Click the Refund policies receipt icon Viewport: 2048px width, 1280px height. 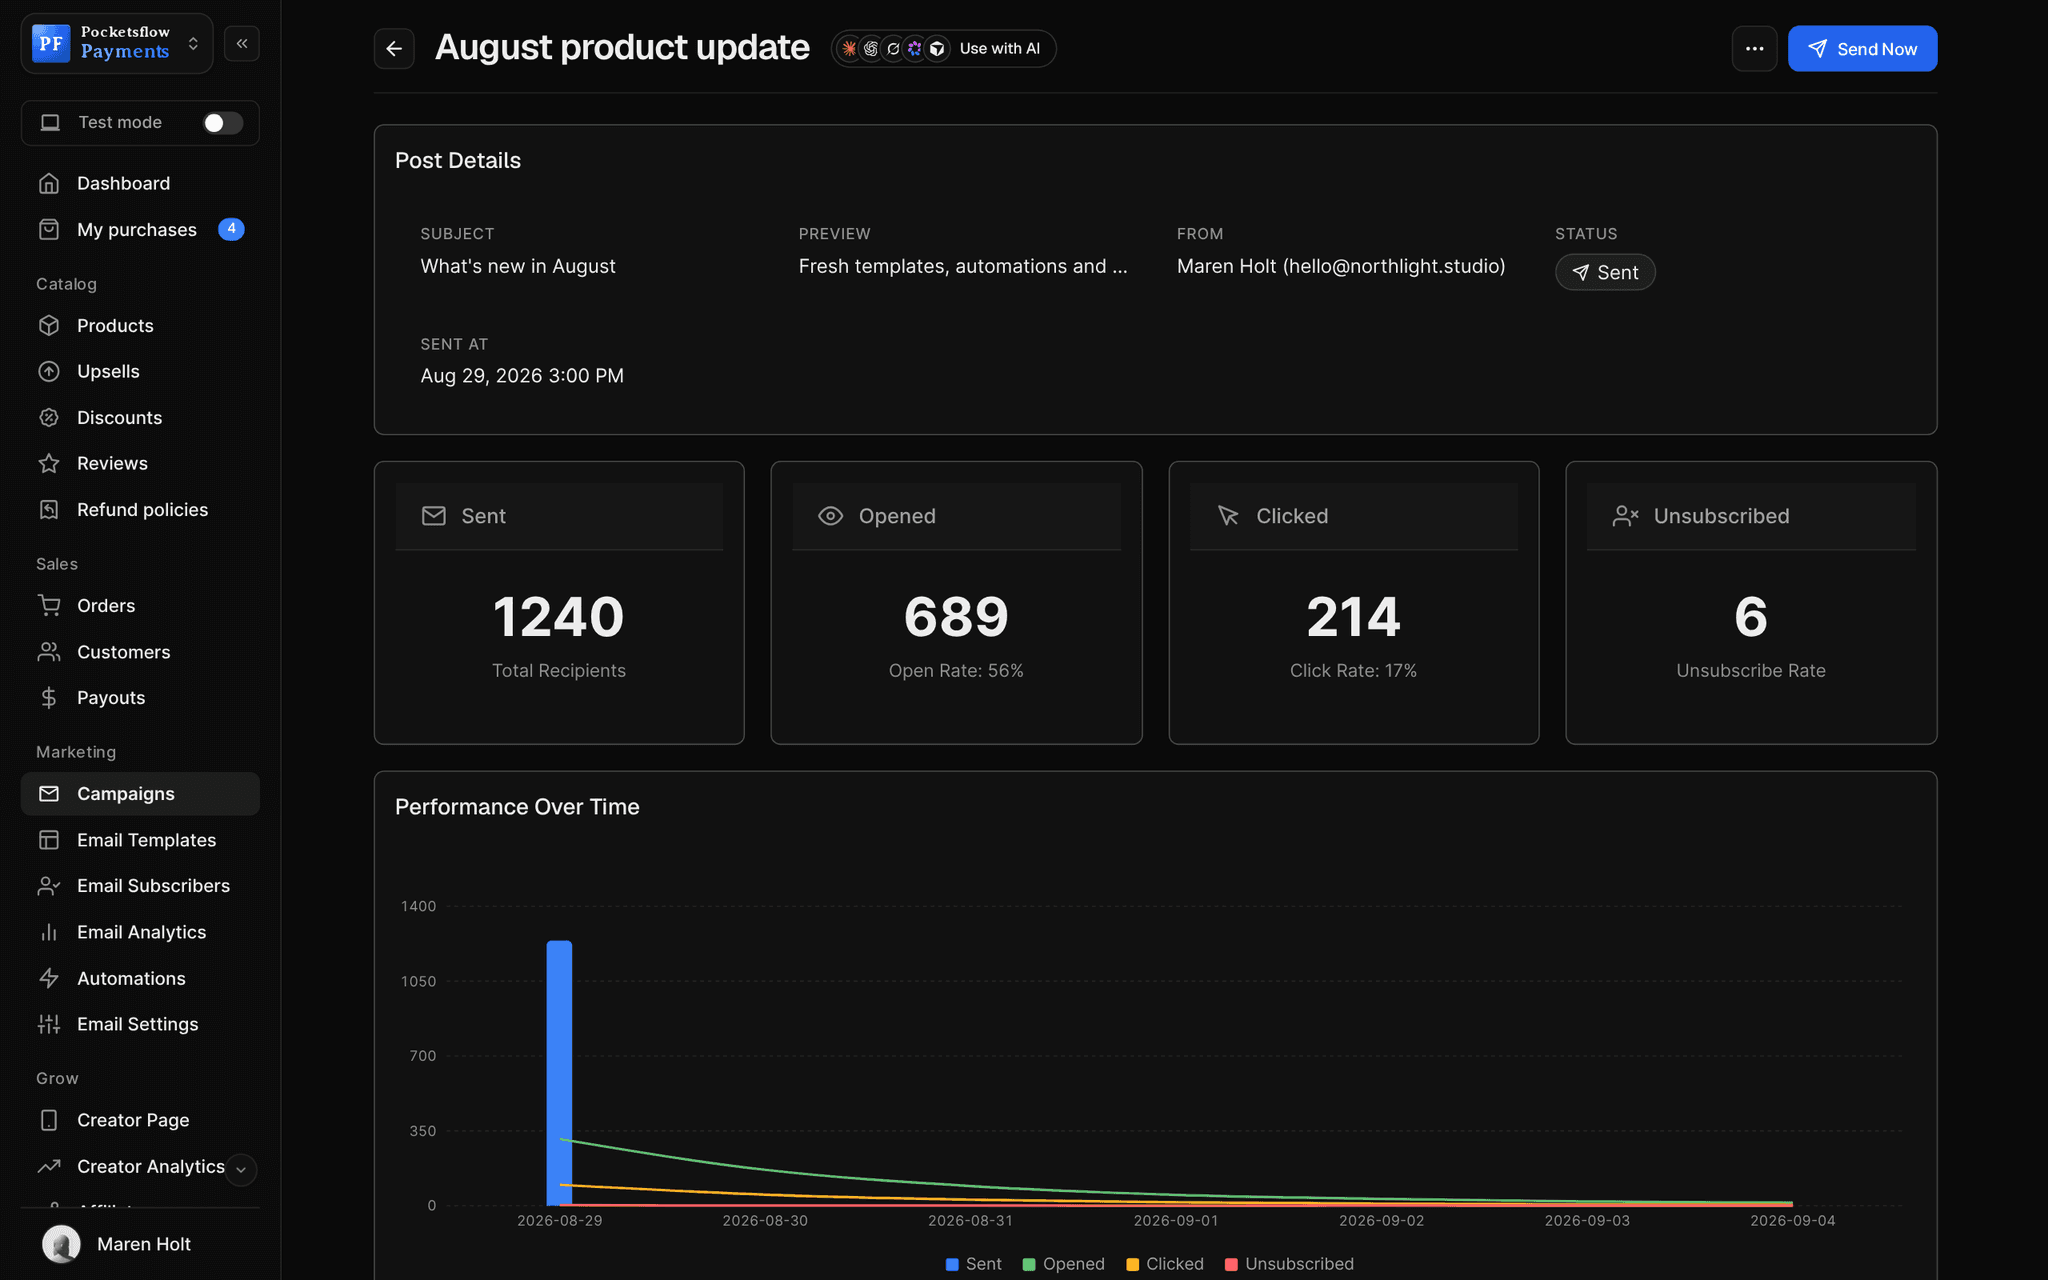tap(49, 509)
